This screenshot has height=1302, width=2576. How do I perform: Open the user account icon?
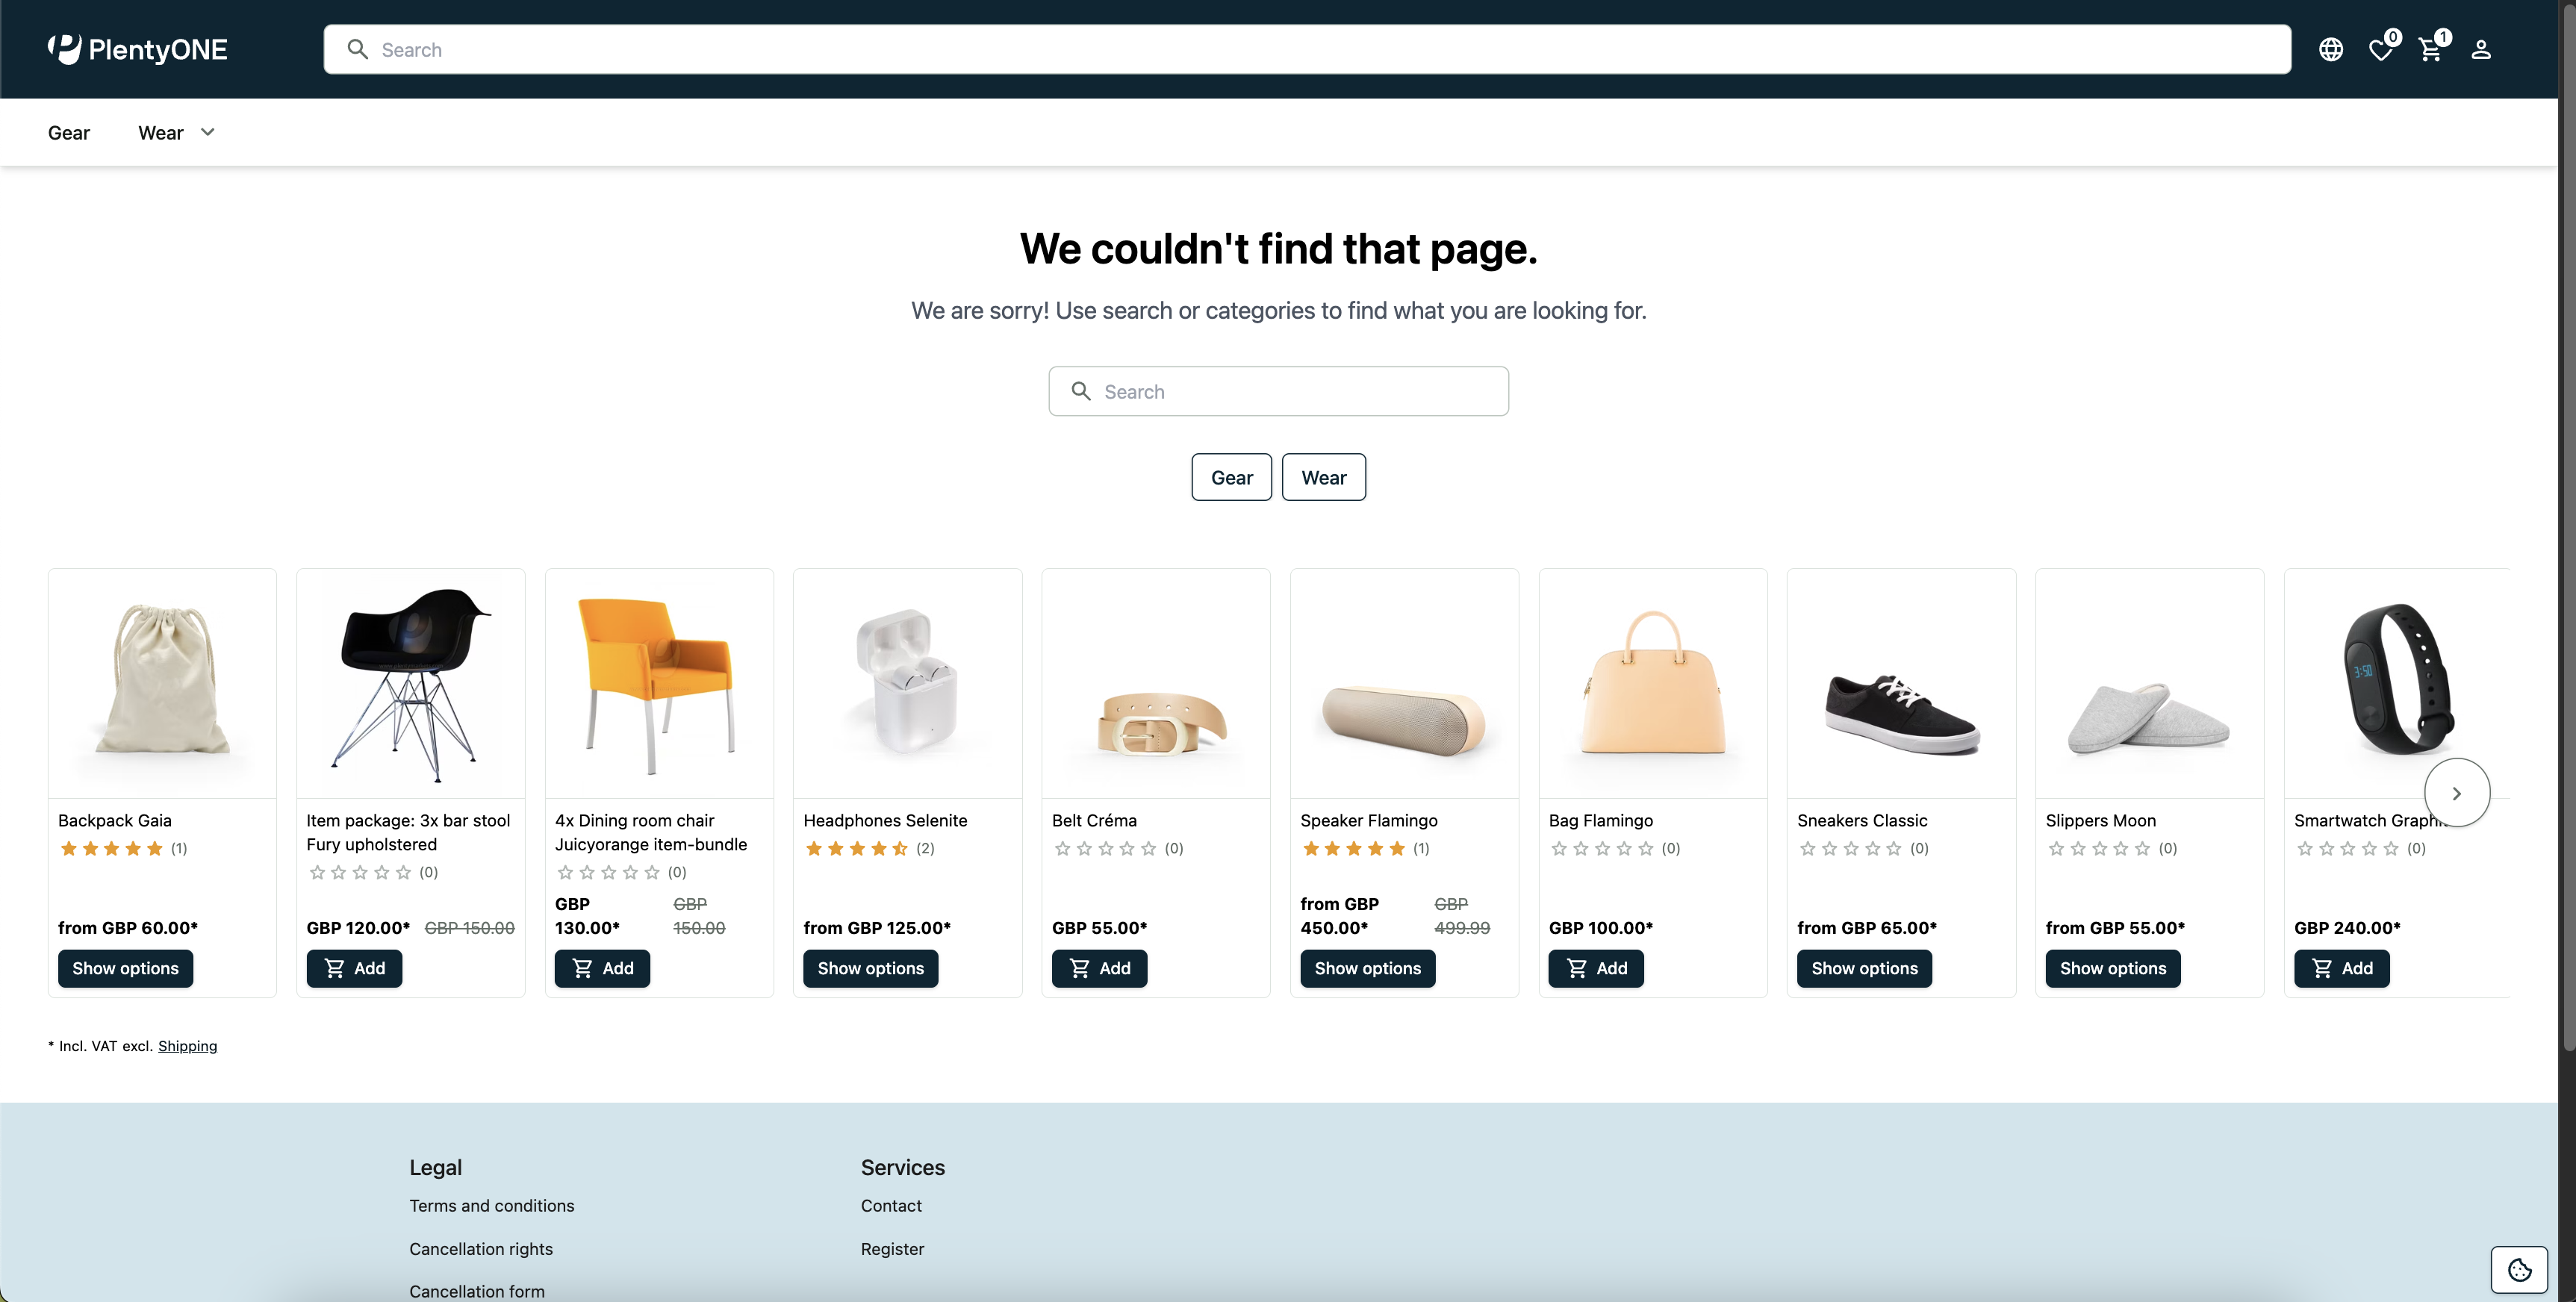pyautogui.click(x=2481, y=50)
